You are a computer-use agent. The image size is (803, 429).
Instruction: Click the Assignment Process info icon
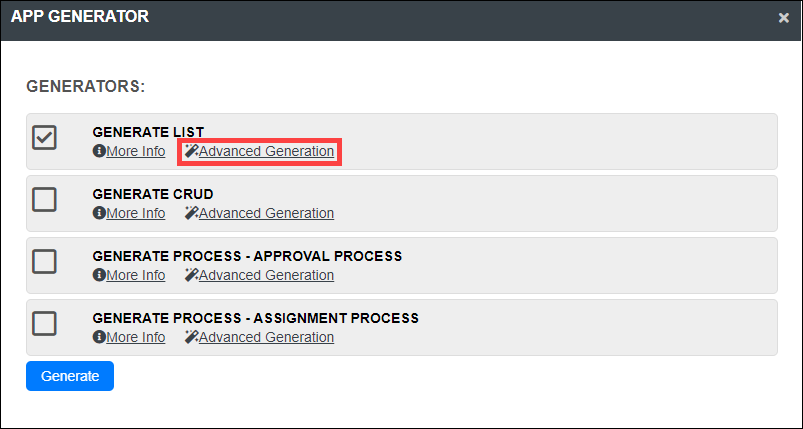(x=99, y=337)
